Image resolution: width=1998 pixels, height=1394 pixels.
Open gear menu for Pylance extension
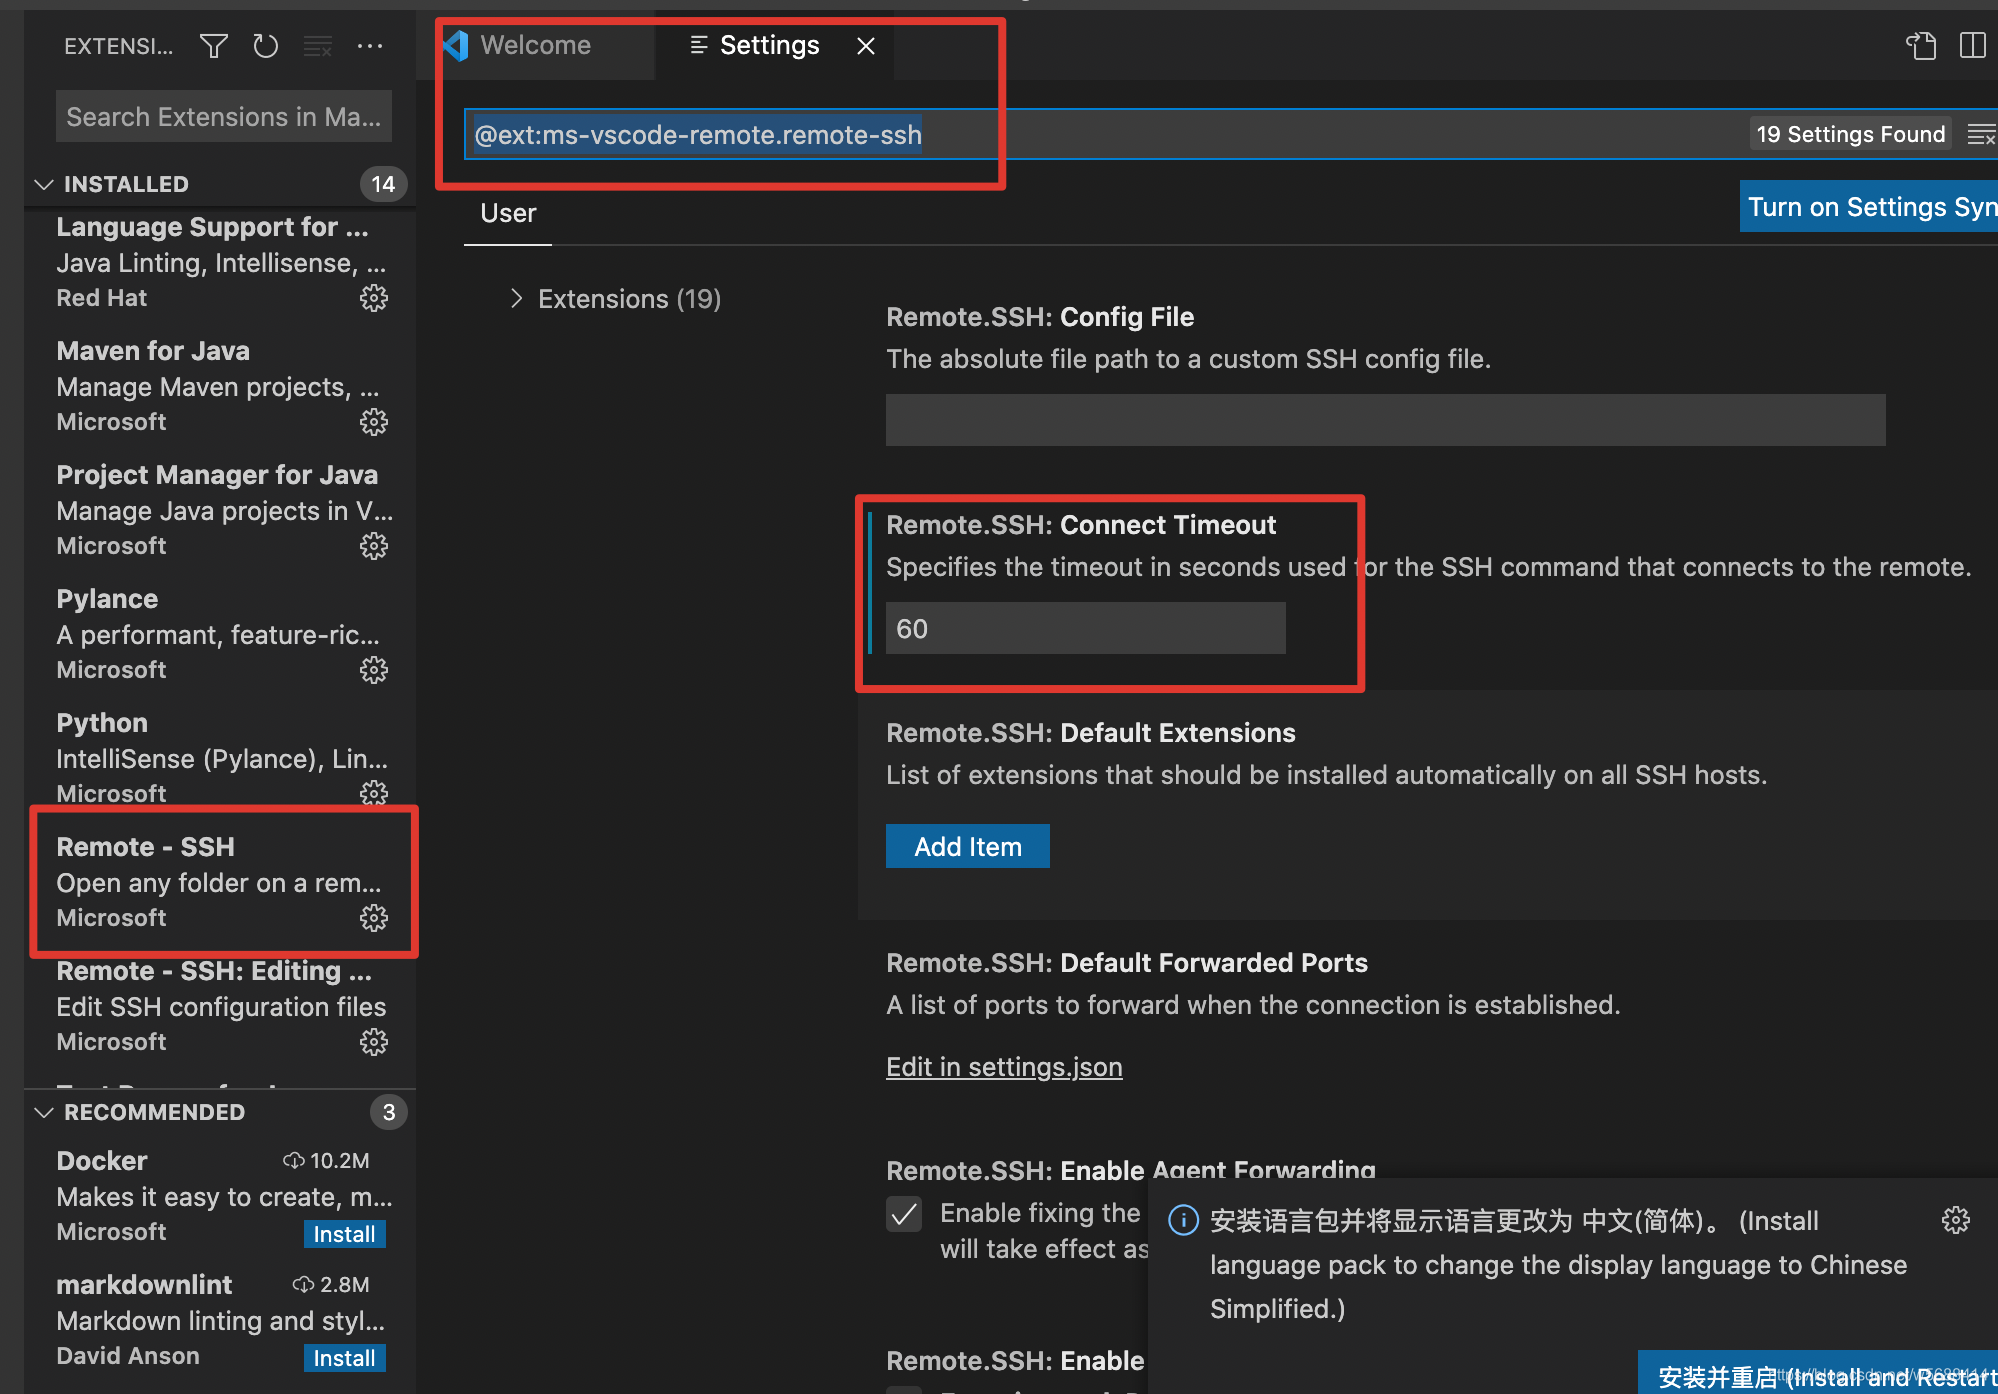click(x=374, y=670)
